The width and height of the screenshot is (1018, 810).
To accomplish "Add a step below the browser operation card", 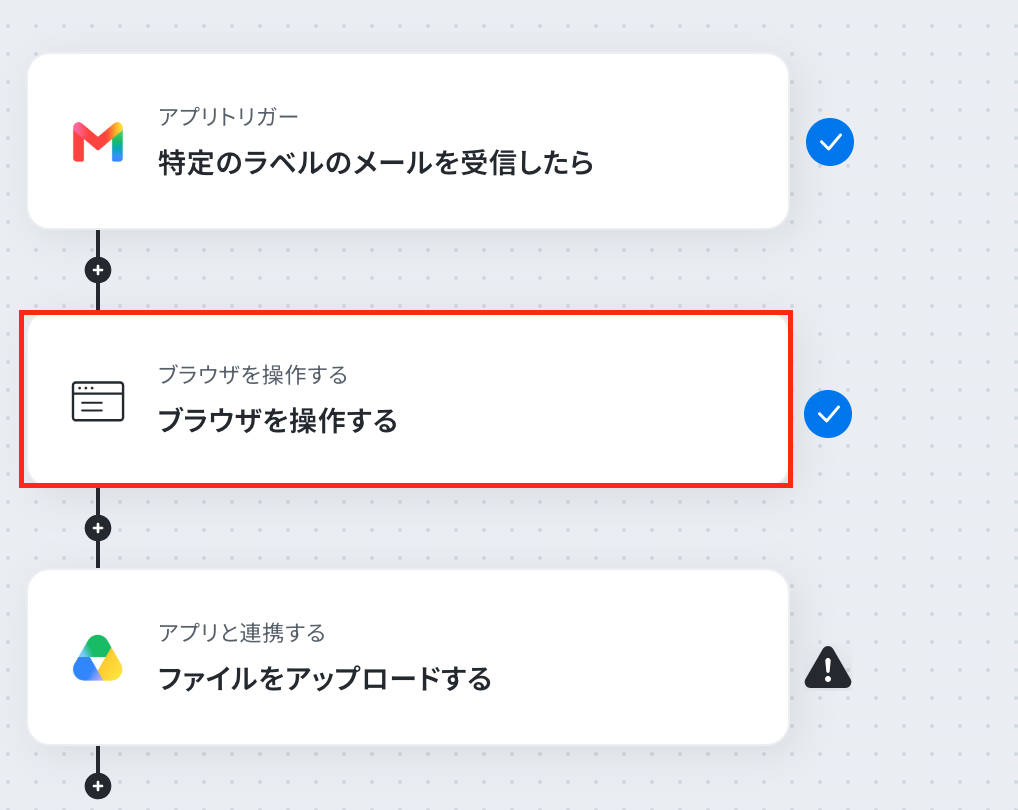I will 98,528.
